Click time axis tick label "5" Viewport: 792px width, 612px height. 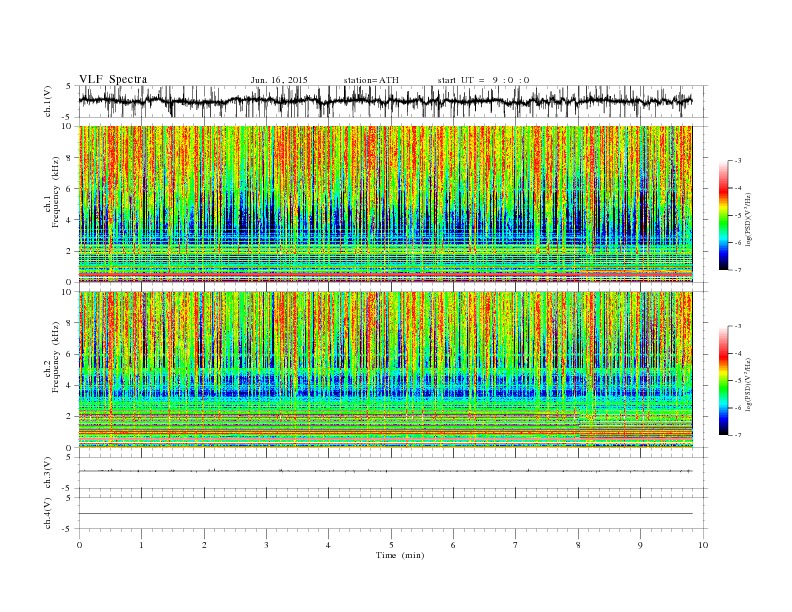pyautogui.click(x=391, y=545)
